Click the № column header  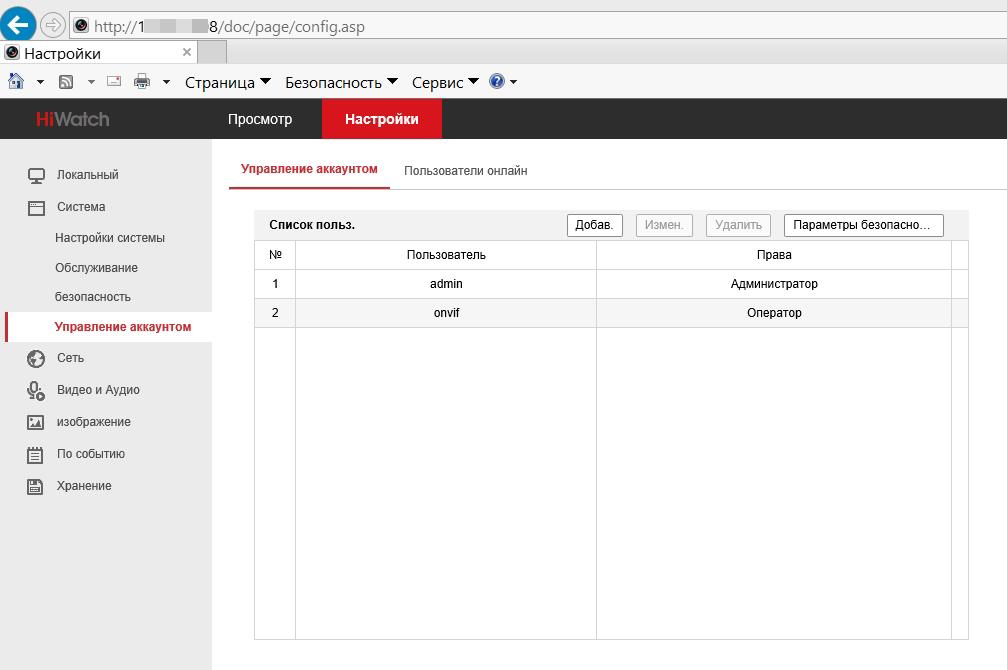tap(275, 255)
